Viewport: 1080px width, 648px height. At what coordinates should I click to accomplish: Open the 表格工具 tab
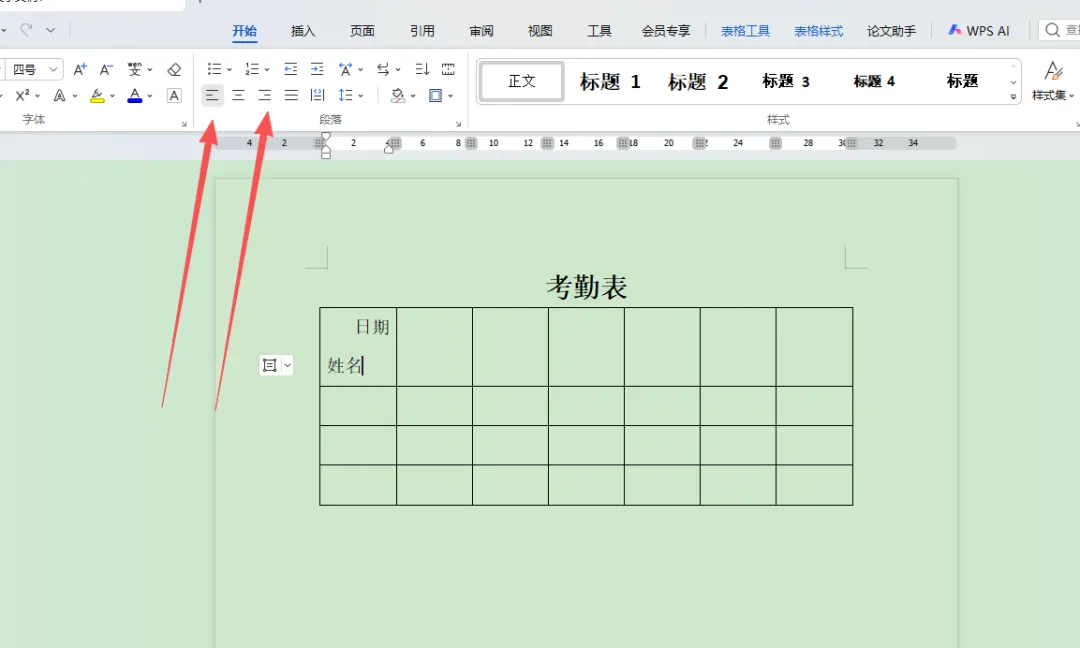click(745, 31)
